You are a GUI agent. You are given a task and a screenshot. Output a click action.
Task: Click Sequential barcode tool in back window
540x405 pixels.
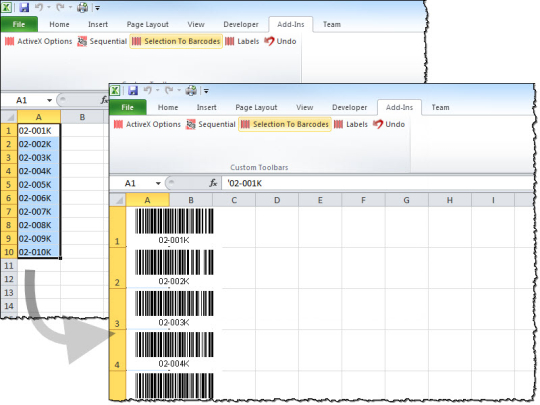tap(102, 41)
